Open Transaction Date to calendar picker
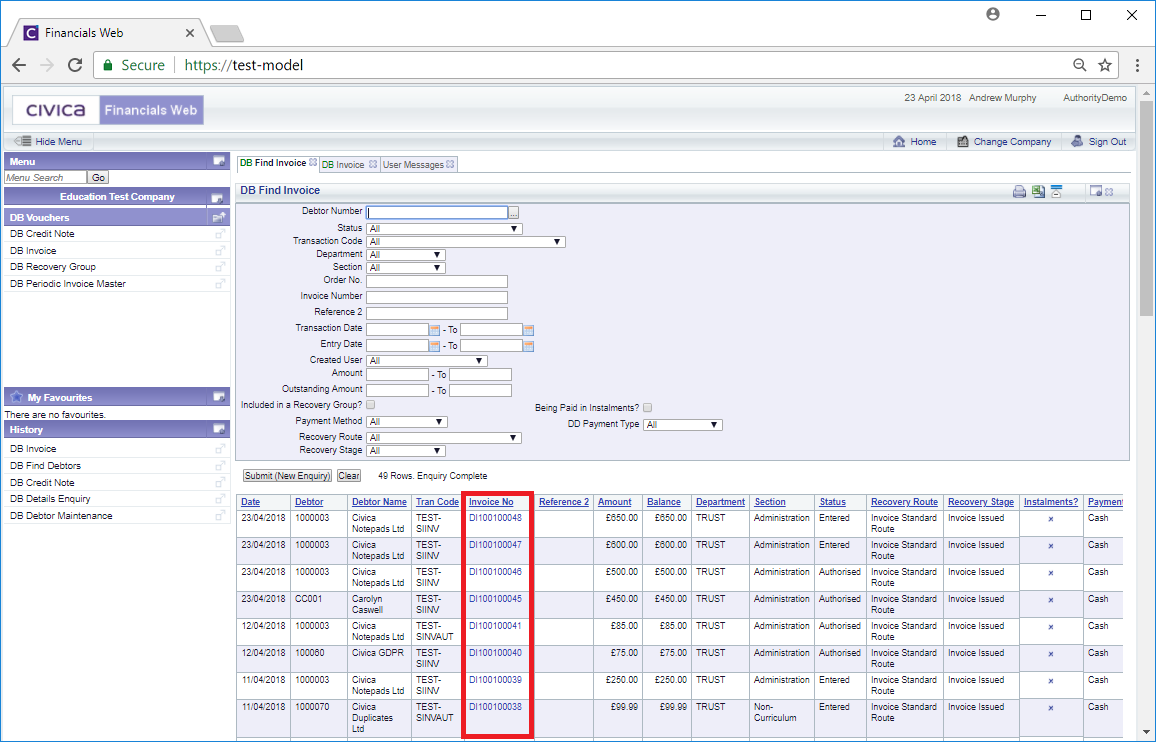 529,330
